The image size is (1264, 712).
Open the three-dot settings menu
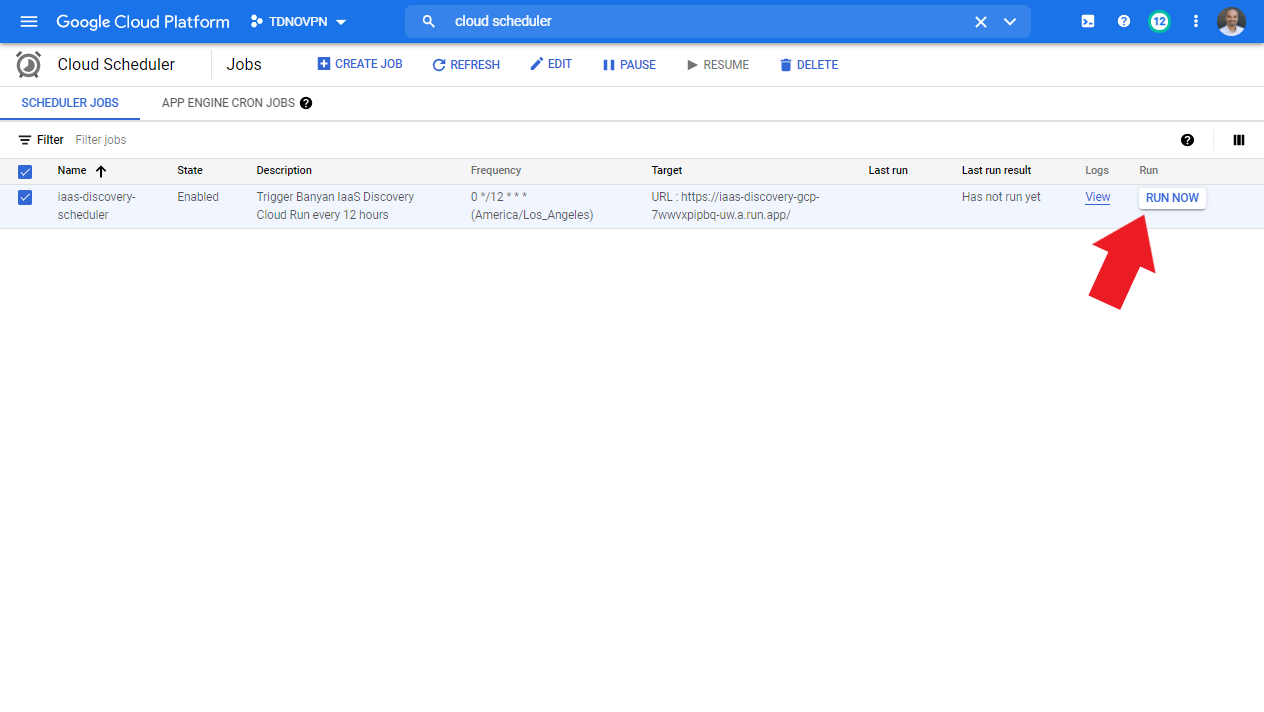[1196, 21]
